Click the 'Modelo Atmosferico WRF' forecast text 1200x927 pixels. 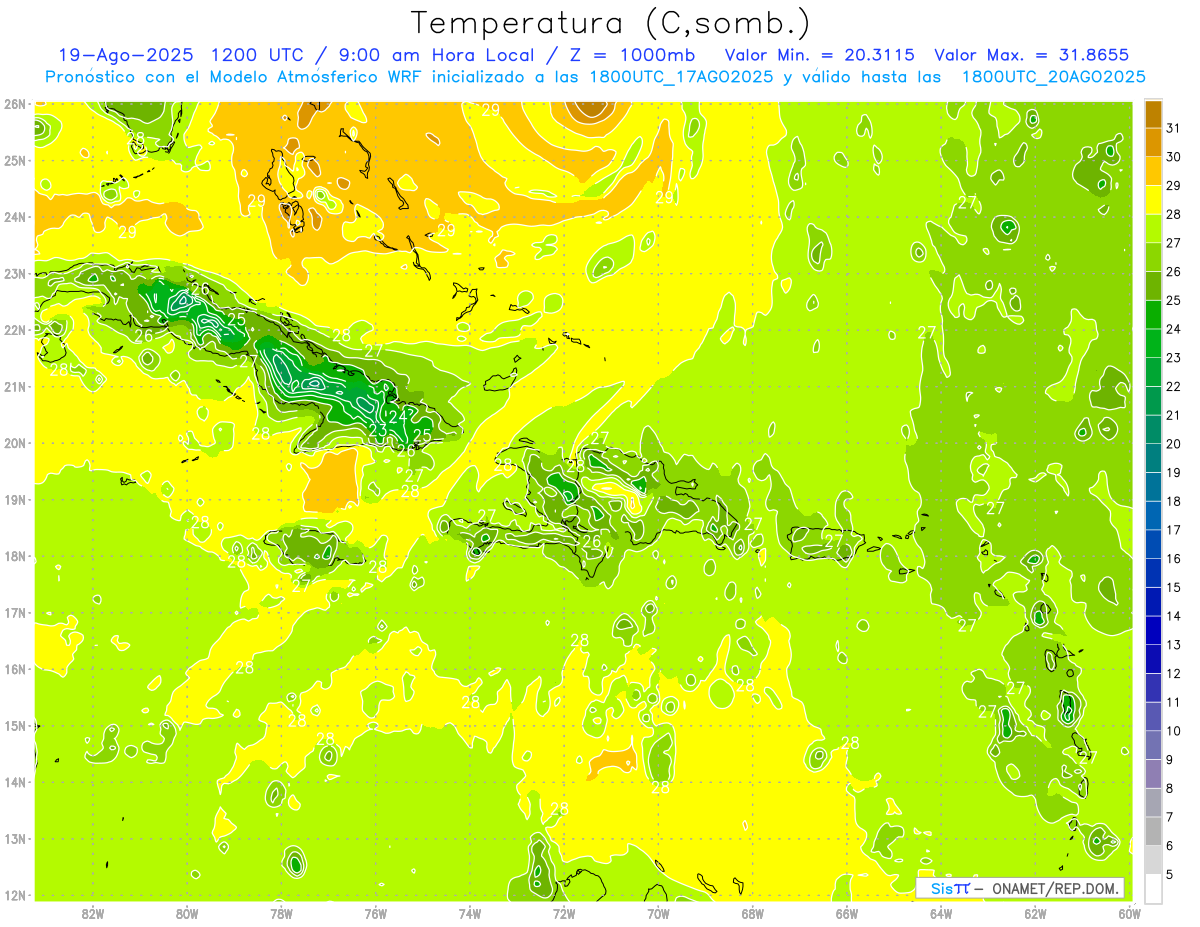tap(317, 77)
